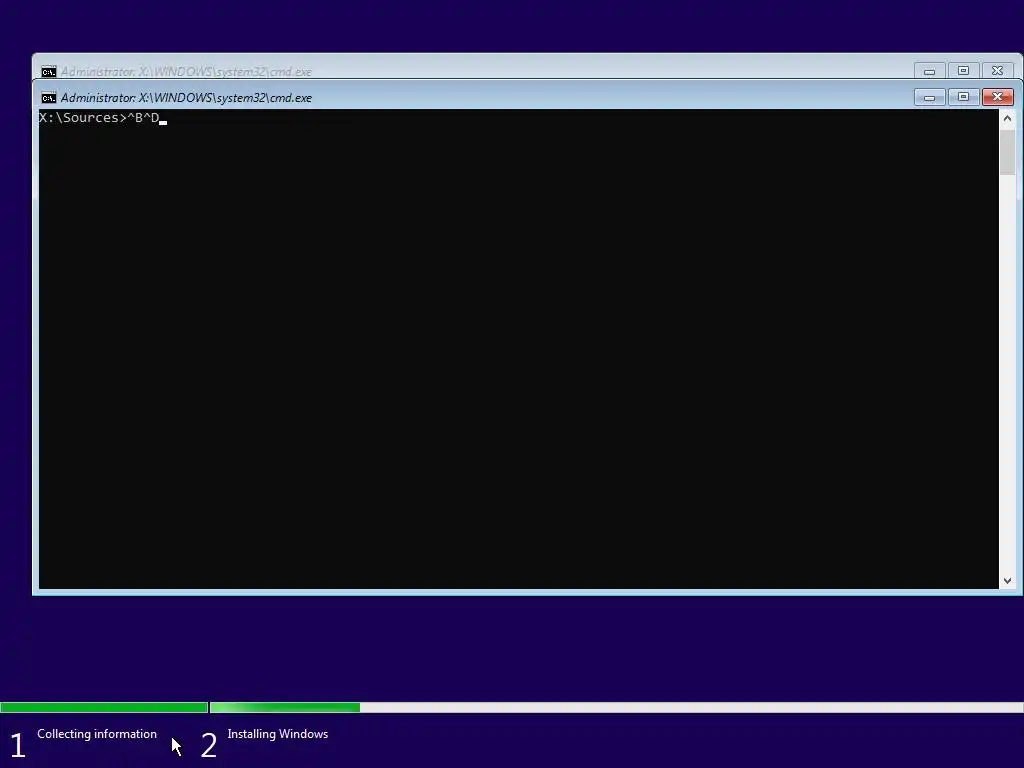This screenshot has height=768, width=1024.
Task: Click the Collecting information progress bar
Action: pos(104,707)
